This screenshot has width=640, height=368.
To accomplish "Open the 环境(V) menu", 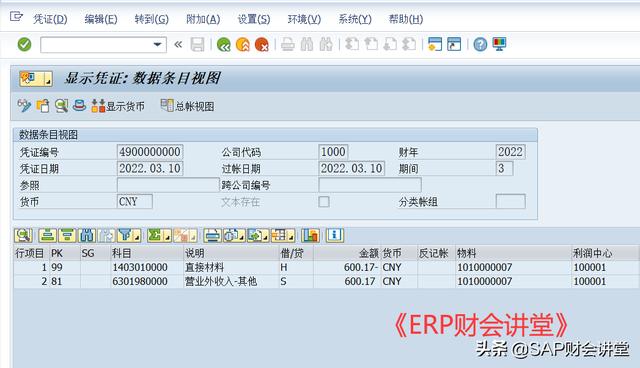I will click(x=304, y=19).
